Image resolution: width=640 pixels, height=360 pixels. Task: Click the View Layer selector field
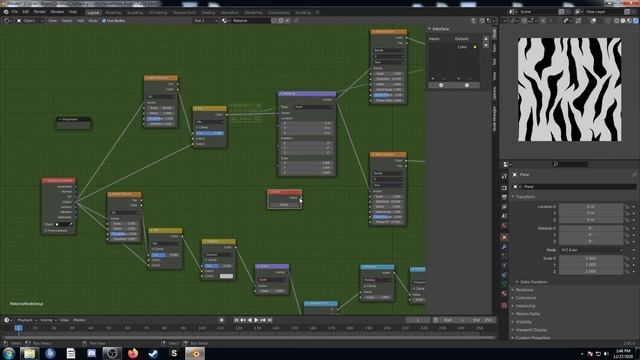(x=603, y=12)
